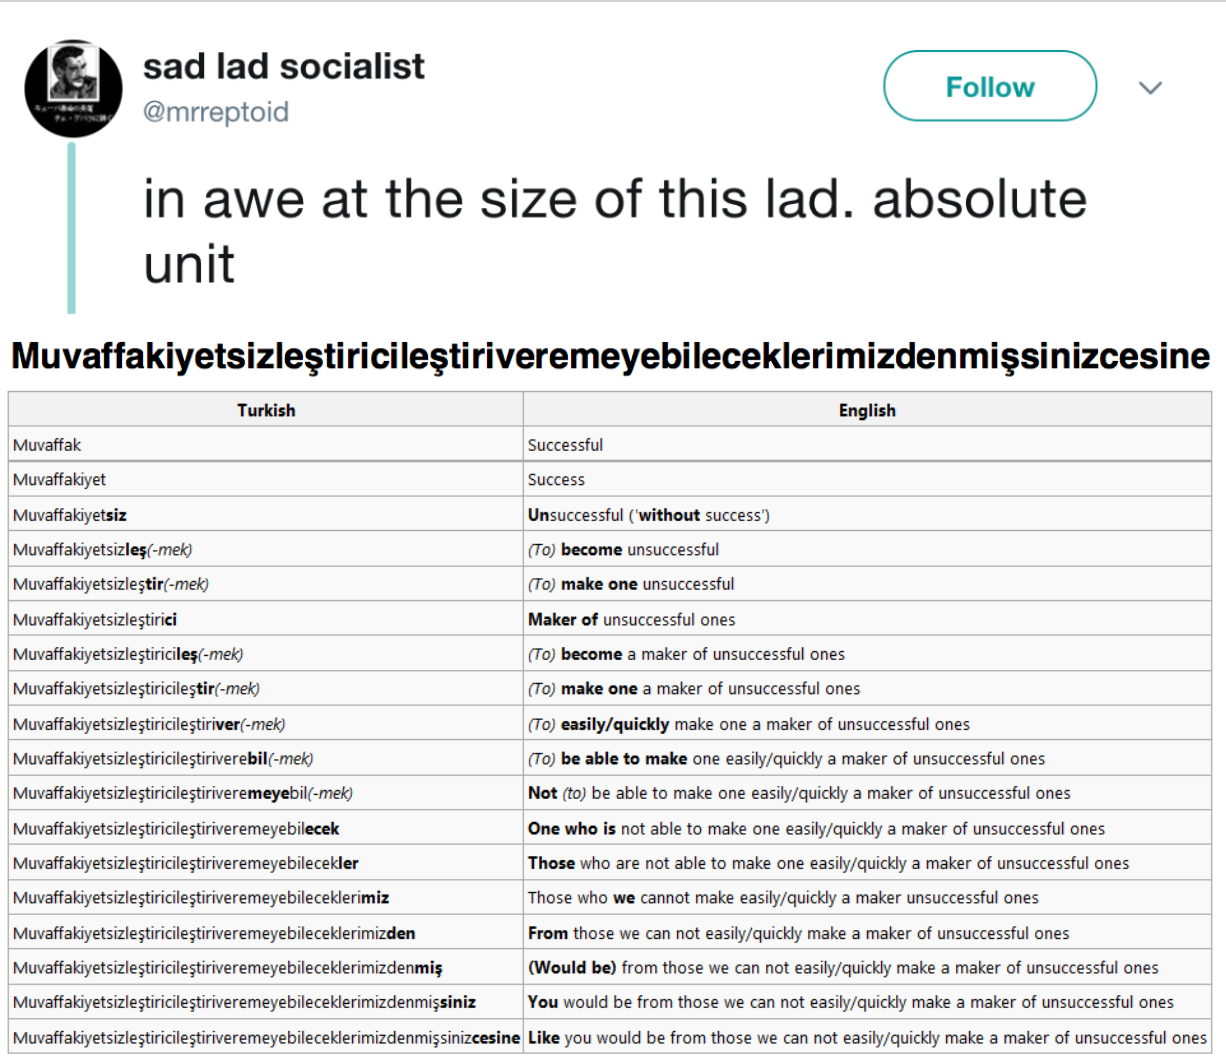The width and height of the screenshot is (1226, 1064).
Task: Click the 'Successful' translation cell
Action: point(867,445)
